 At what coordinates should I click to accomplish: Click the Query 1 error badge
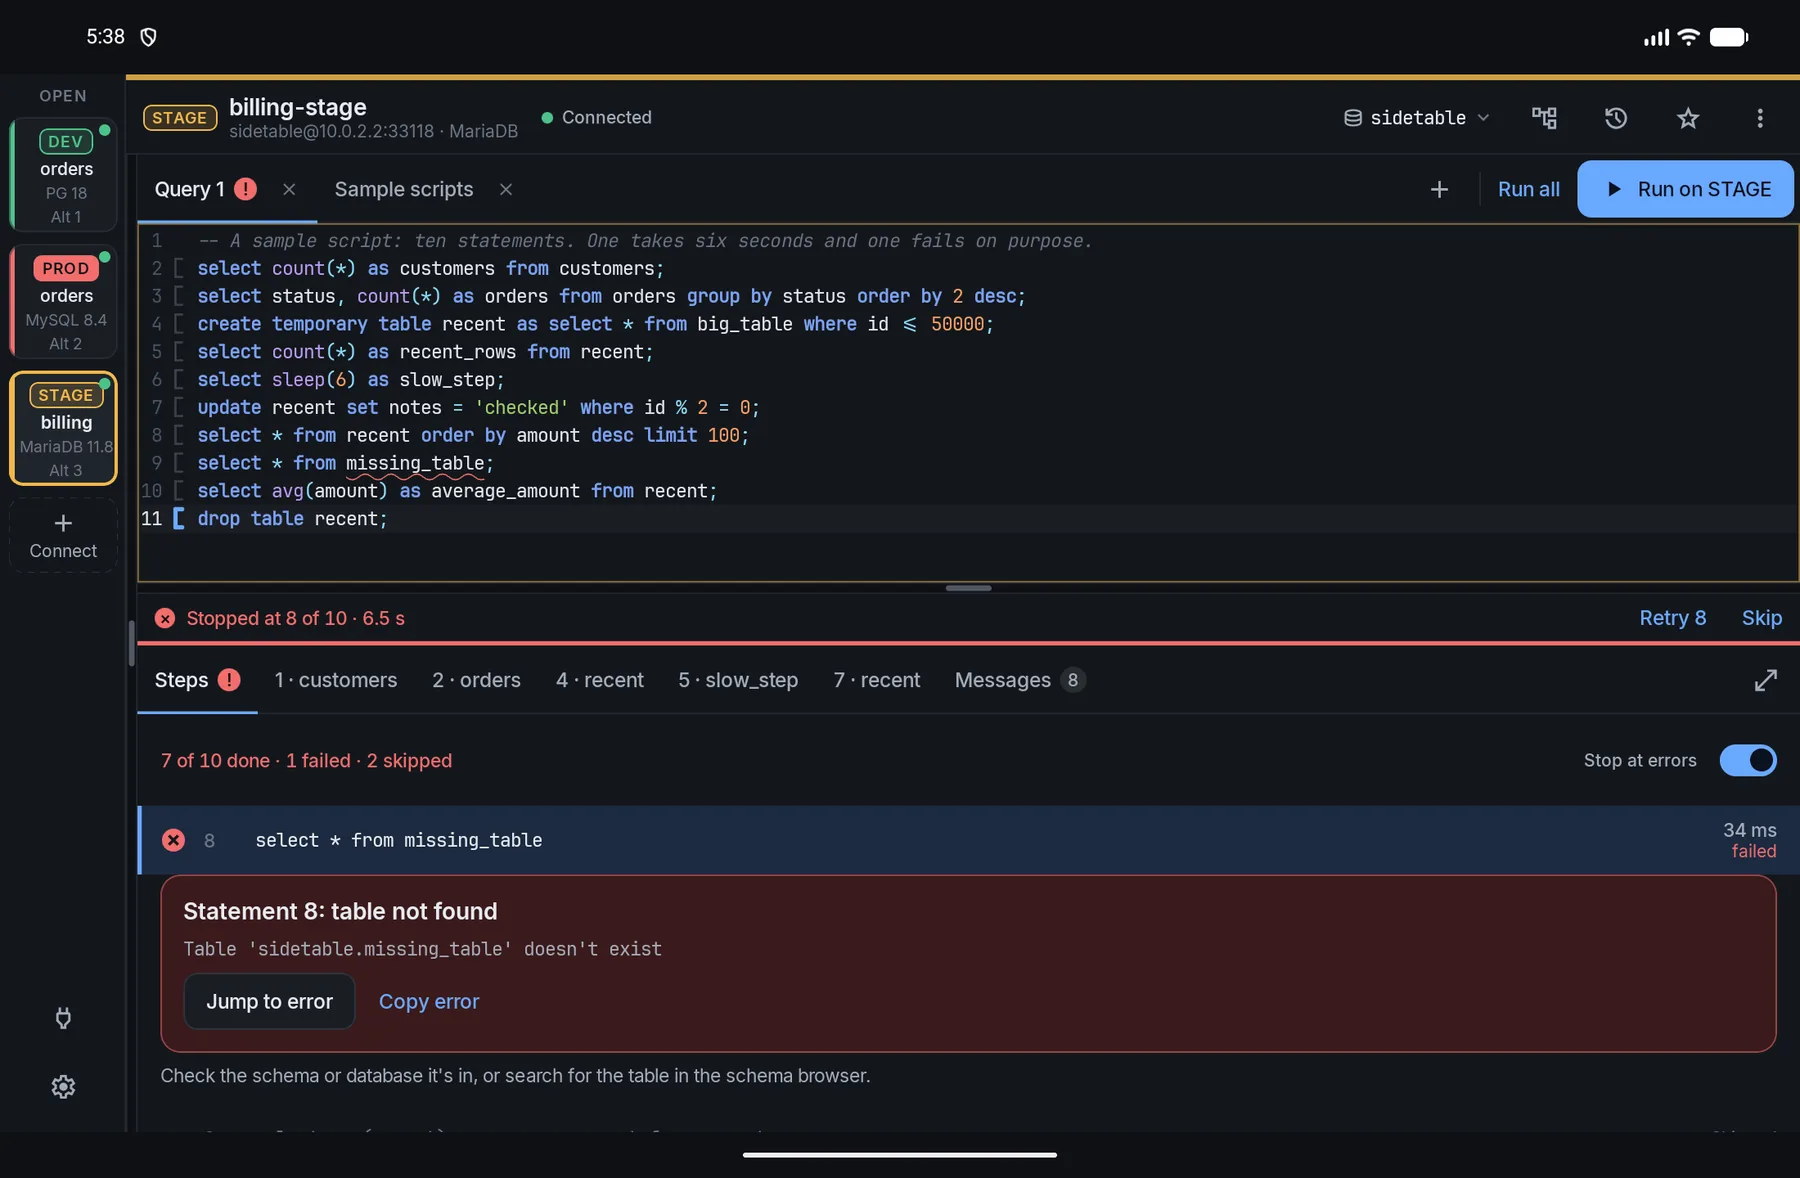pyautogui.click(x=245, y=189)
